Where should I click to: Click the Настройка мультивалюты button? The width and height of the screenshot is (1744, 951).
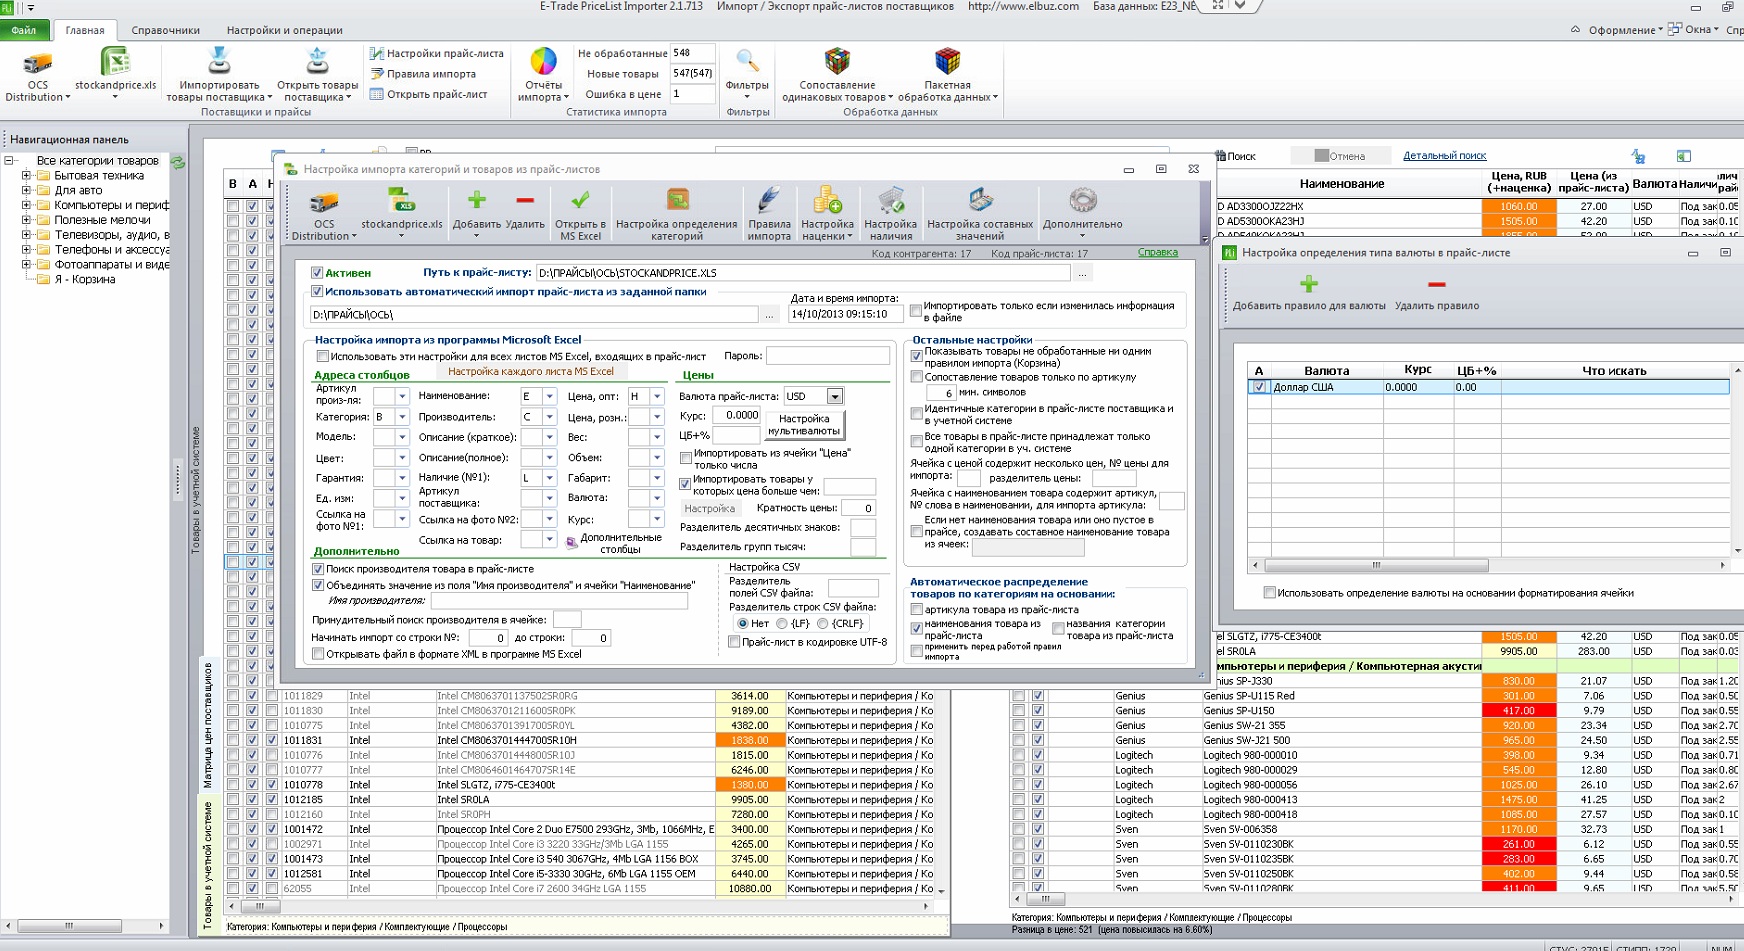click(804, 425)
